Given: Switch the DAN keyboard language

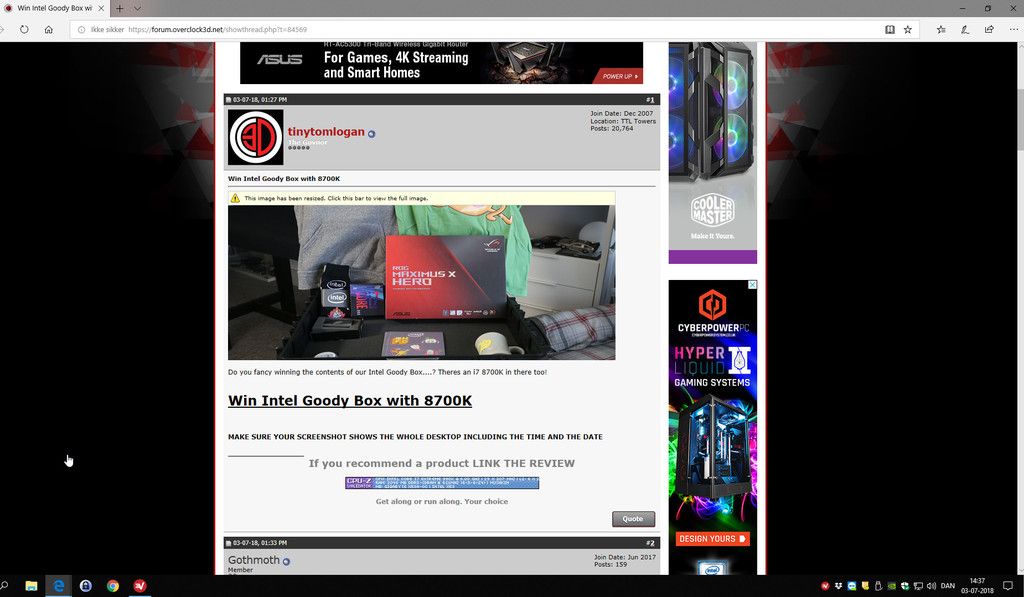Looking at the screenshot, I should pyautogui.click(x=948, y=586).
